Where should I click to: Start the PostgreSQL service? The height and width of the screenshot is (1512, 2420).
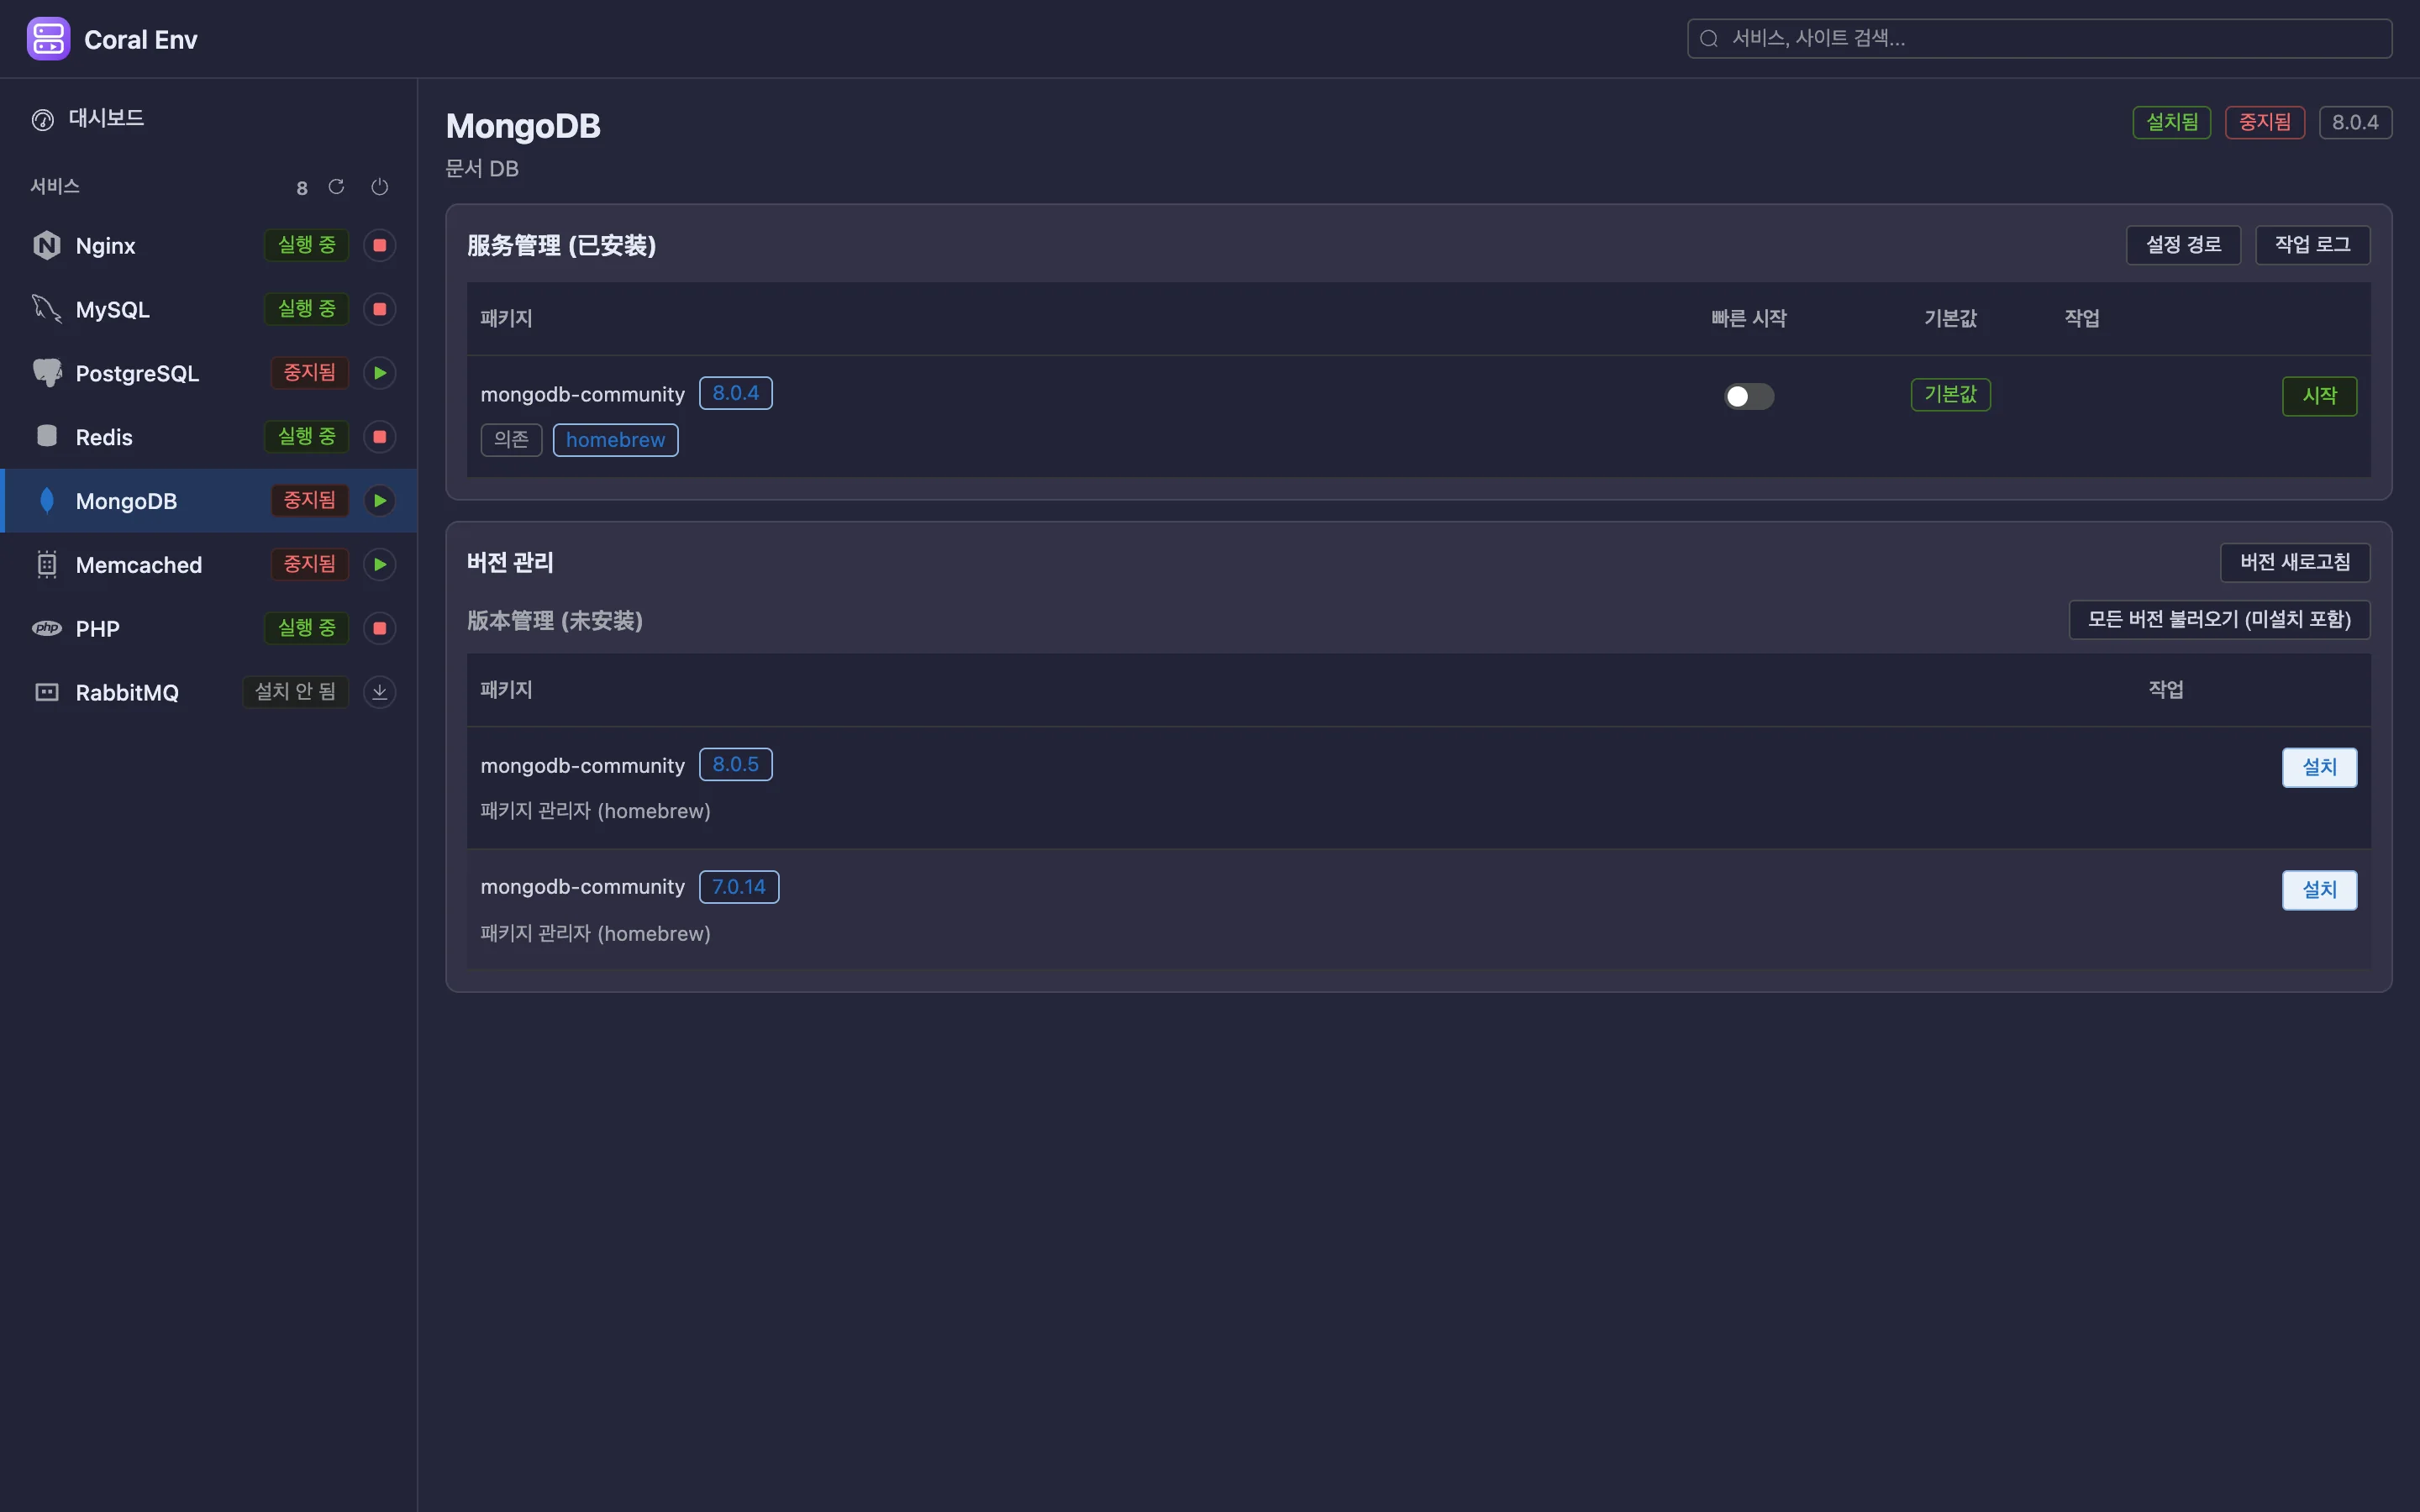[379, 373]
